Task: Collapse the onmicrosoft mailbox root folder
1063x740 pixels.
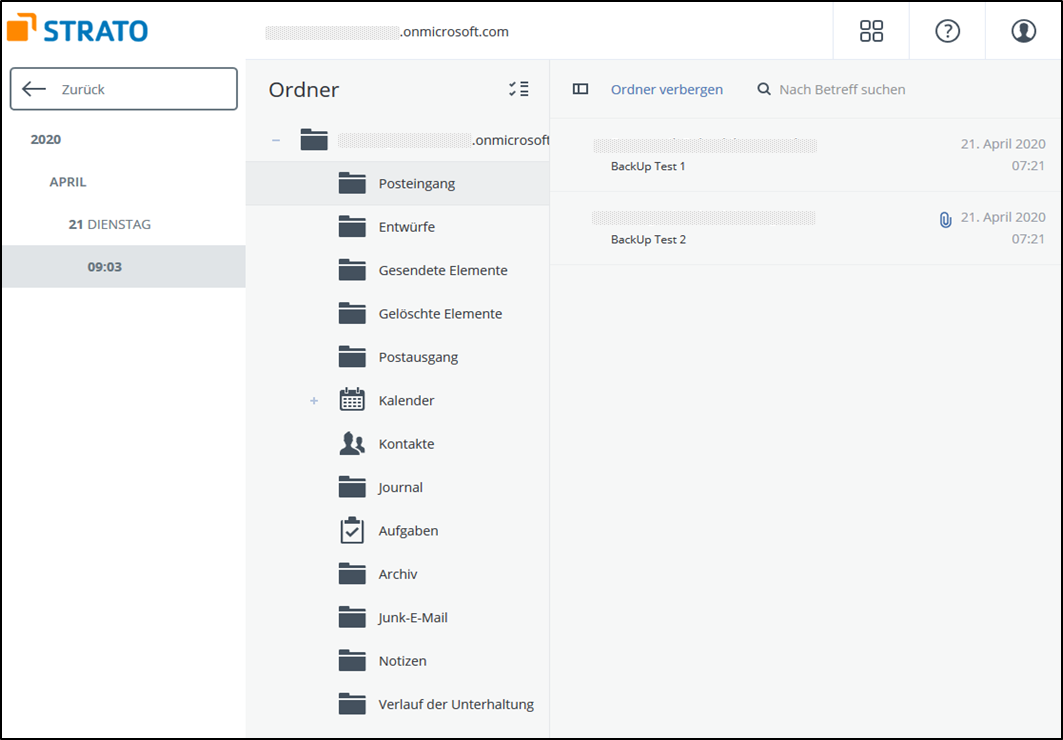Action: 275,140
